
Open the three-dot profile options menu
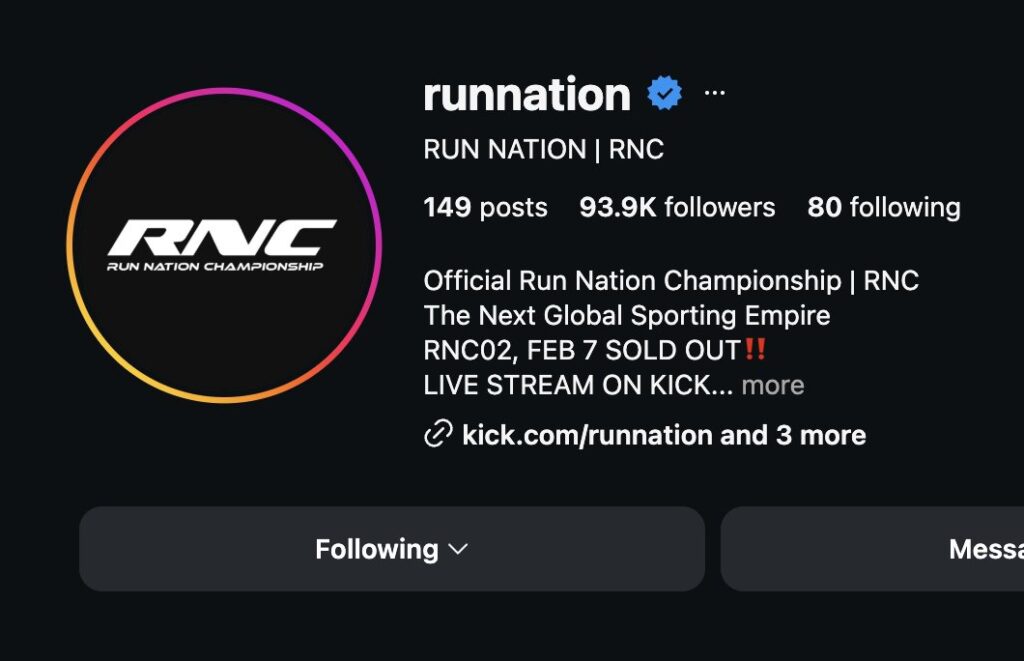714,94
